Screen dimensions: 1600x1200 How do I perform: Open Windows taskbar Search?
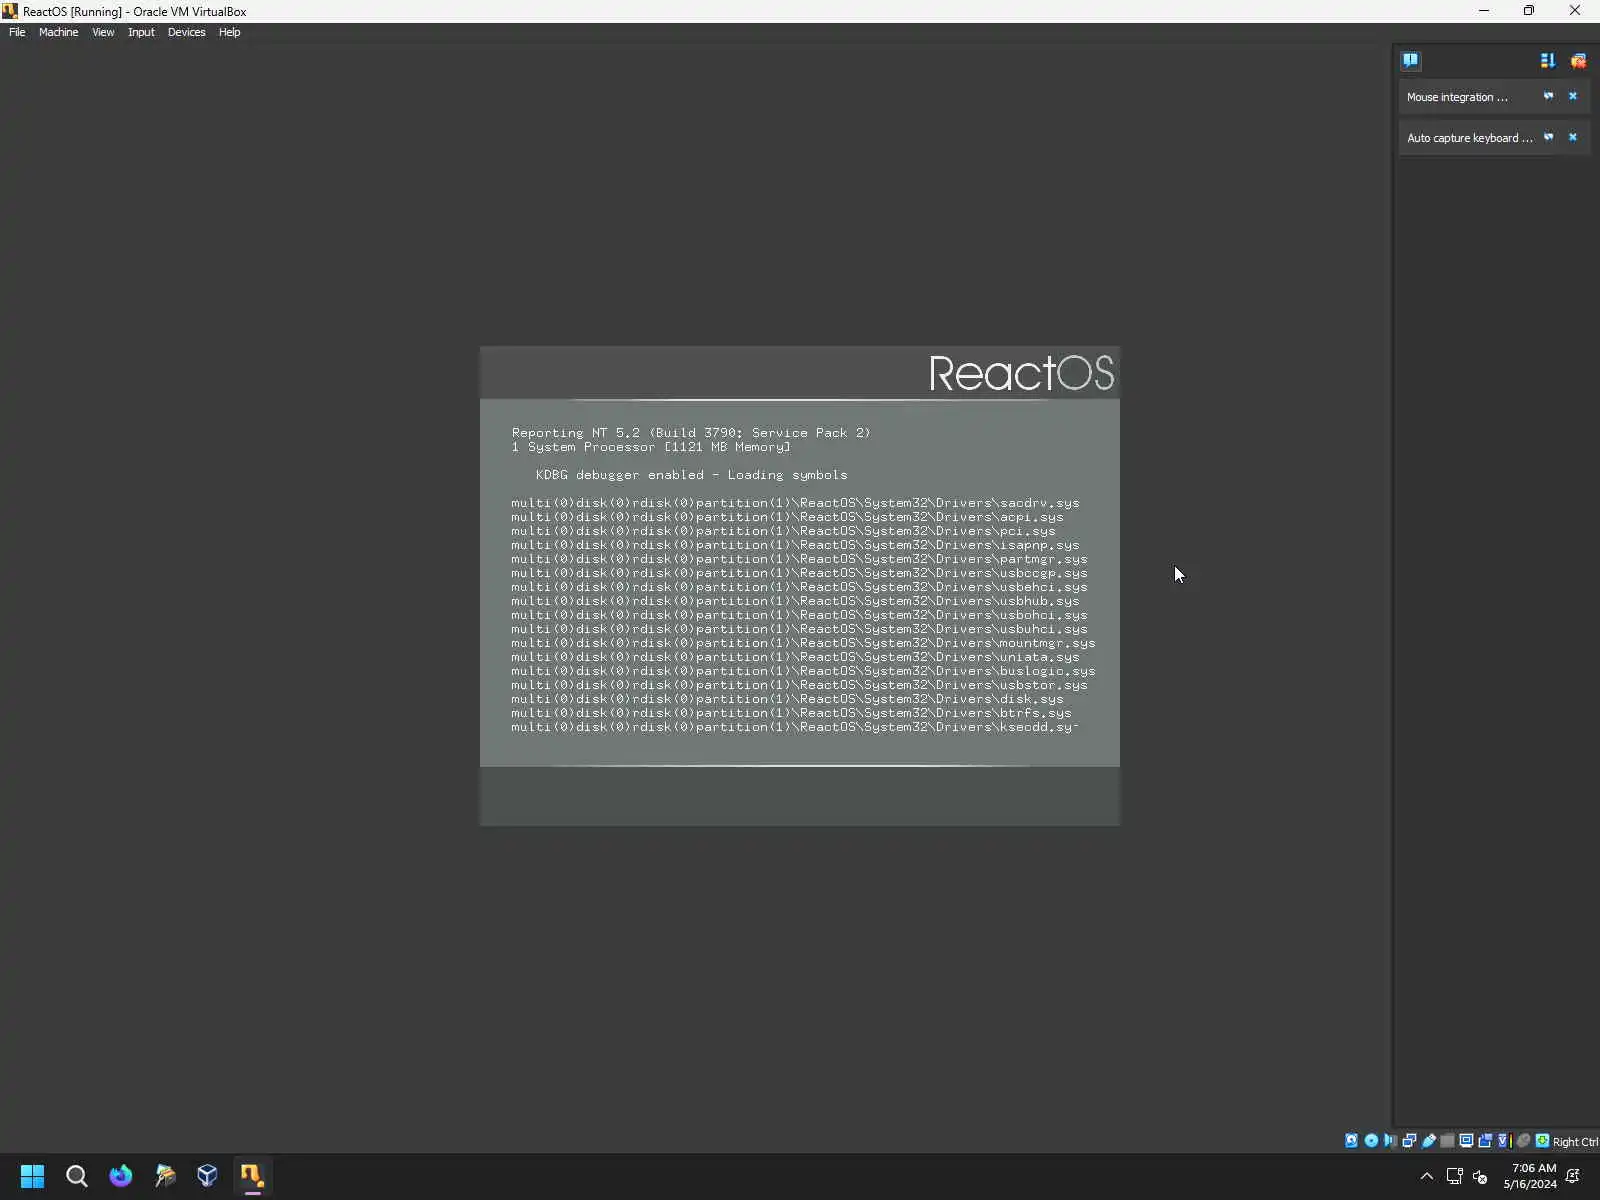(x=76, y=1176)
